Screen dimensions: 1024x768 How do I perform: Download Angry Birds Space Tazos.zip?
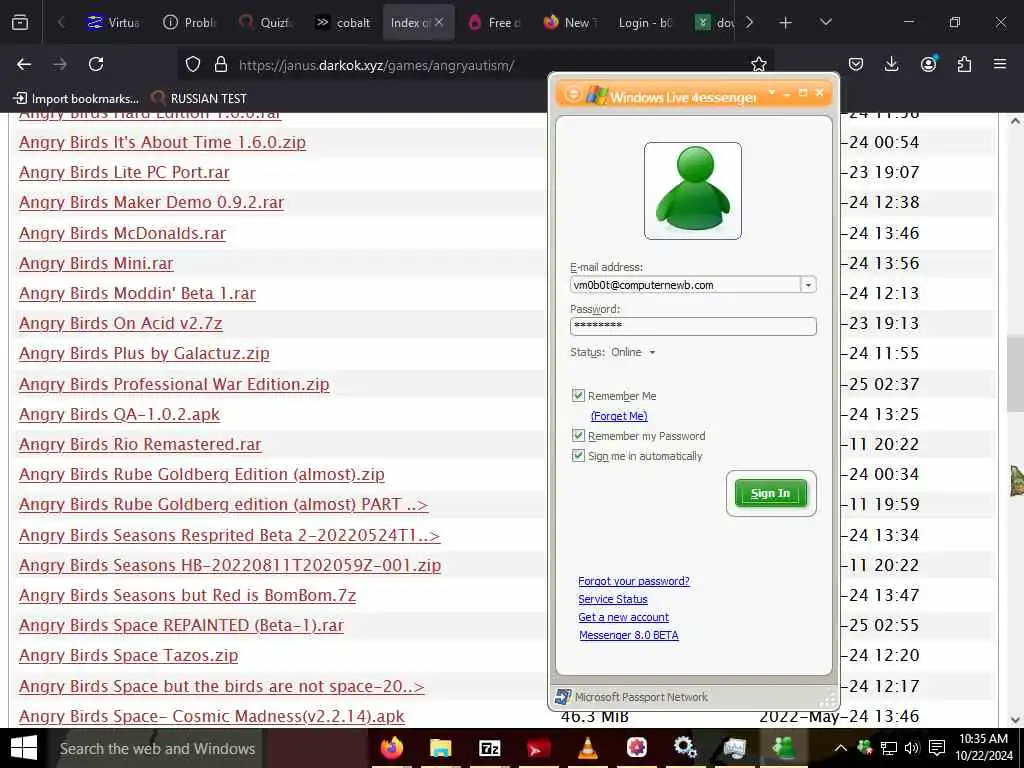[x=129, y=655]
